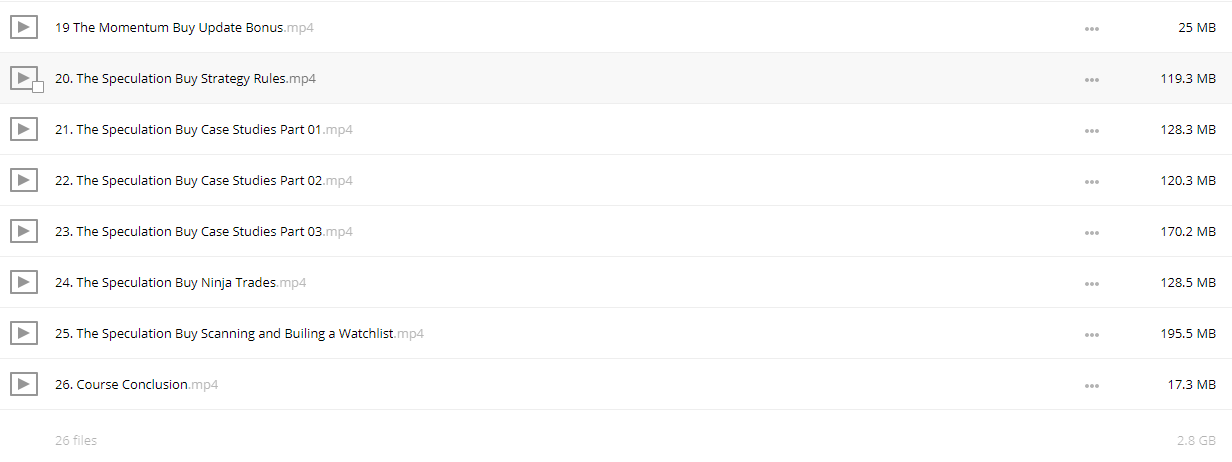Click video icon for Momentum Buy Update Bonus
Screen dimensions: 1232x462
(24, 28)
